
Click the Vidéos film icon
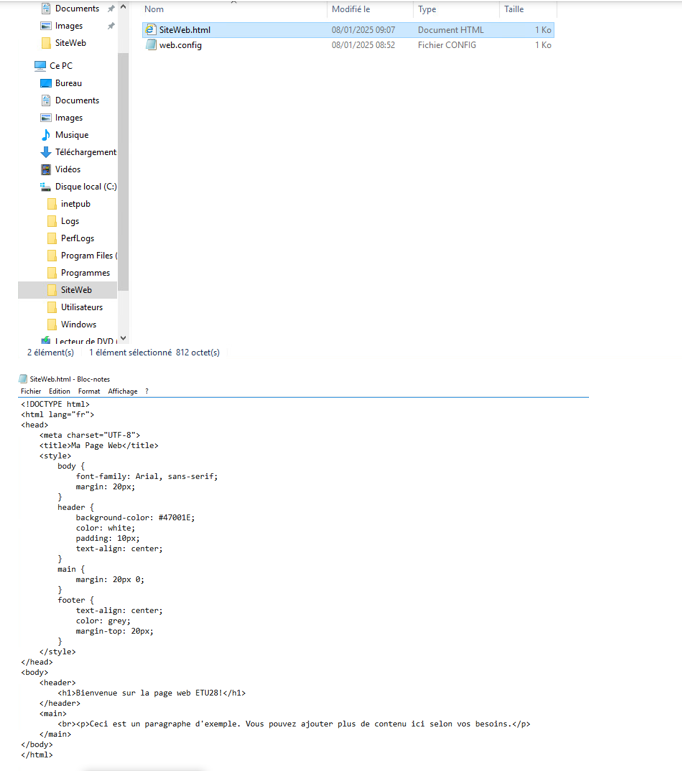pos(46,169)
